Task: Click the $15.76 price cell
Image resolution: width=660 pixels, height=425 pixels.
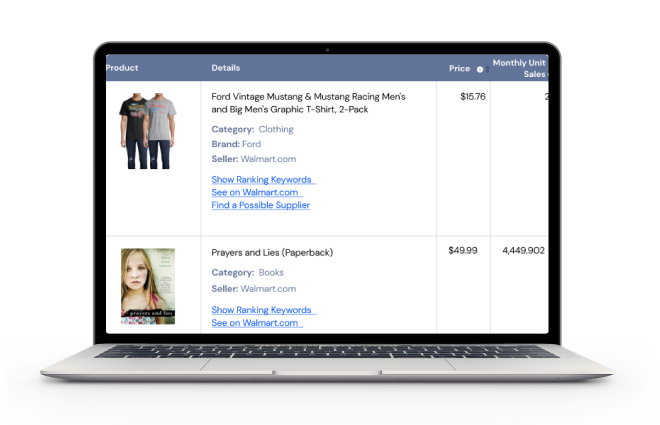Action: click(x=473, y=97)
